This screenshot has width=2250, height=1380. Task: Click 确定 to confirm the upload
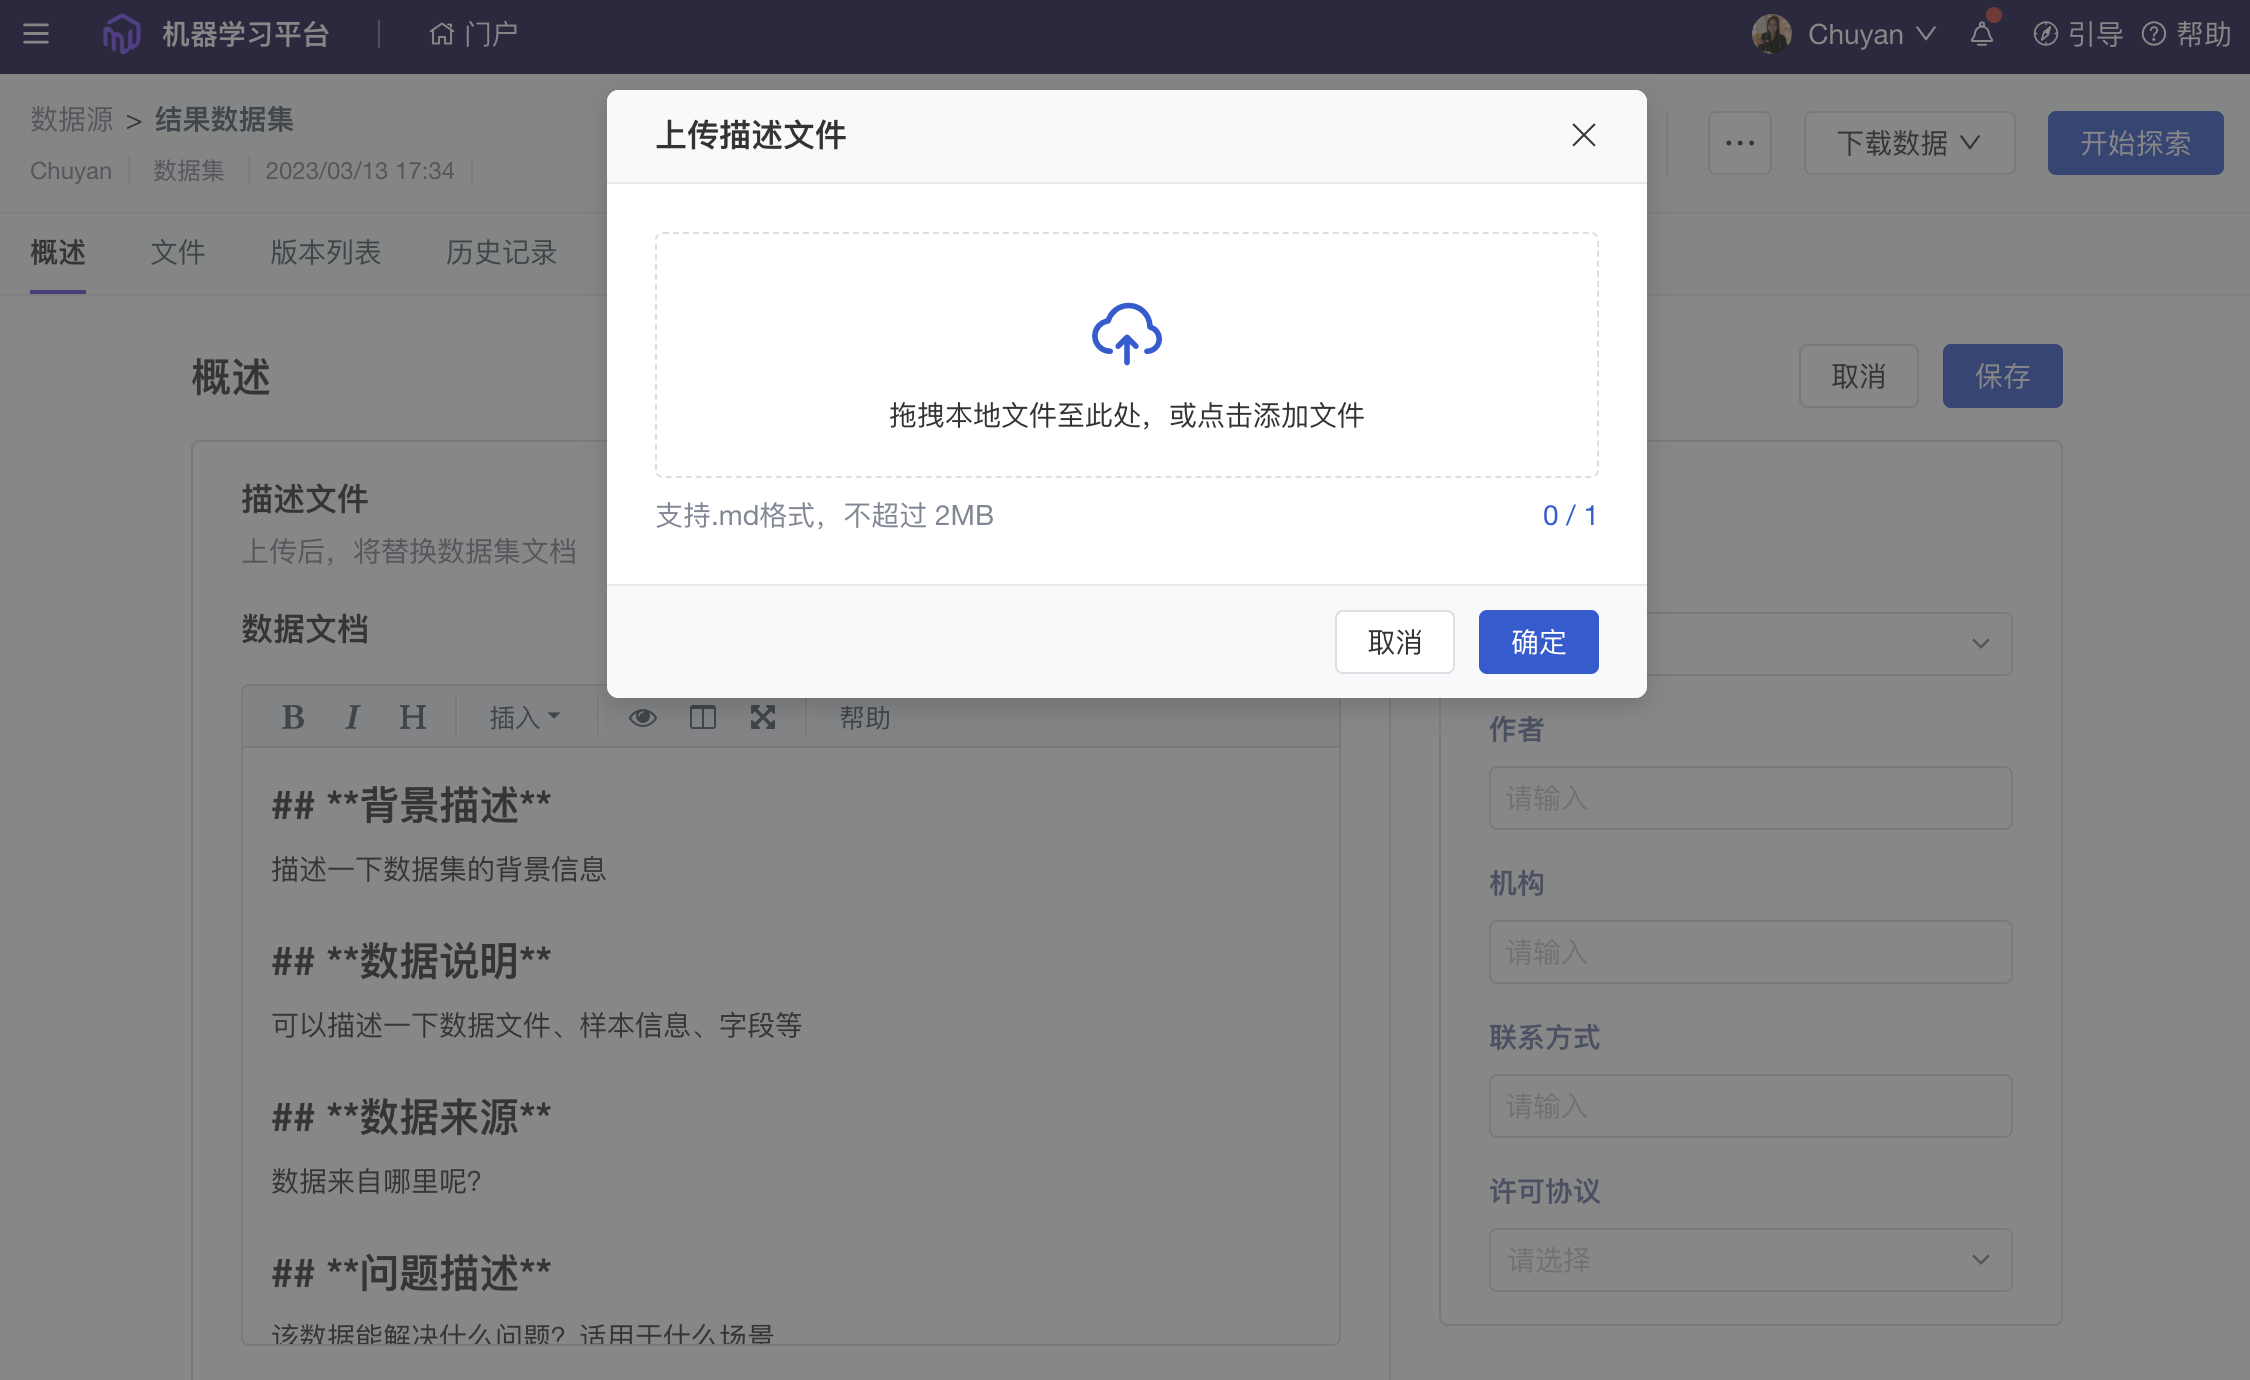pyautogui.click(x=1537, y=641)
